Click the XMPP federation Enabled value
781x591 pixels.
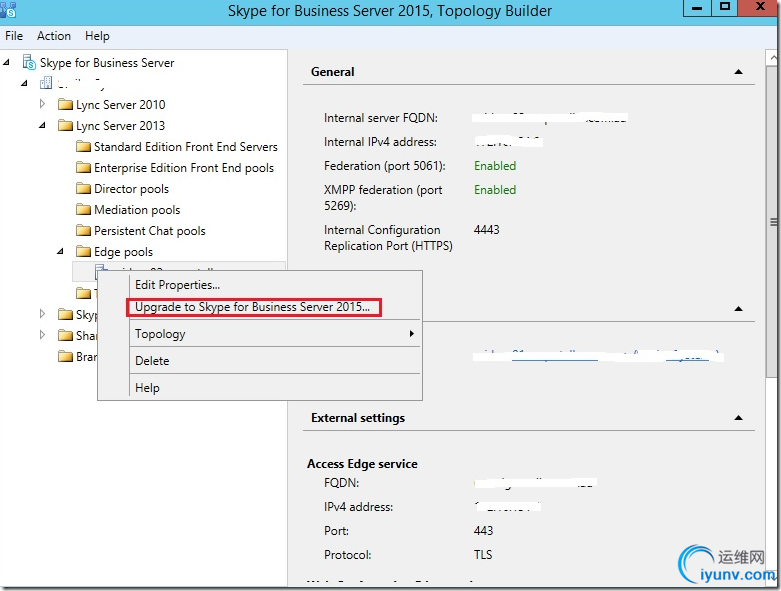pos(495,190)
